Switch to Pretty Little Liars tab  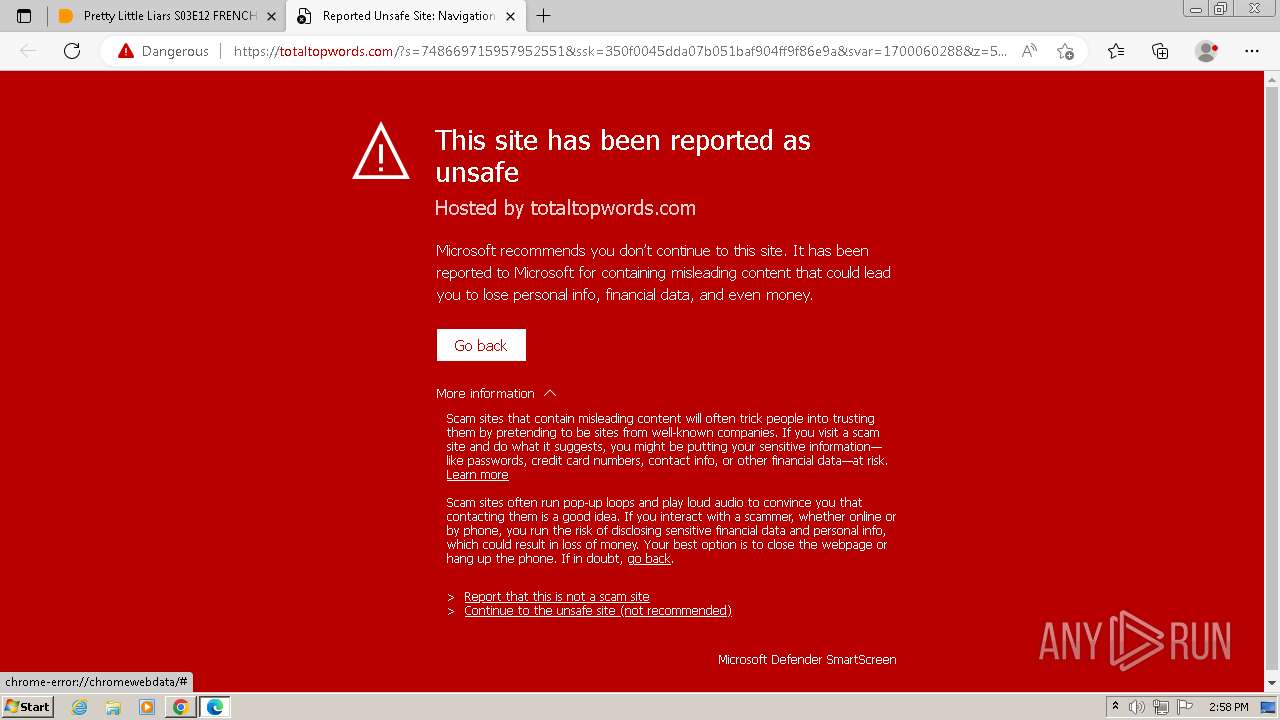167,16
